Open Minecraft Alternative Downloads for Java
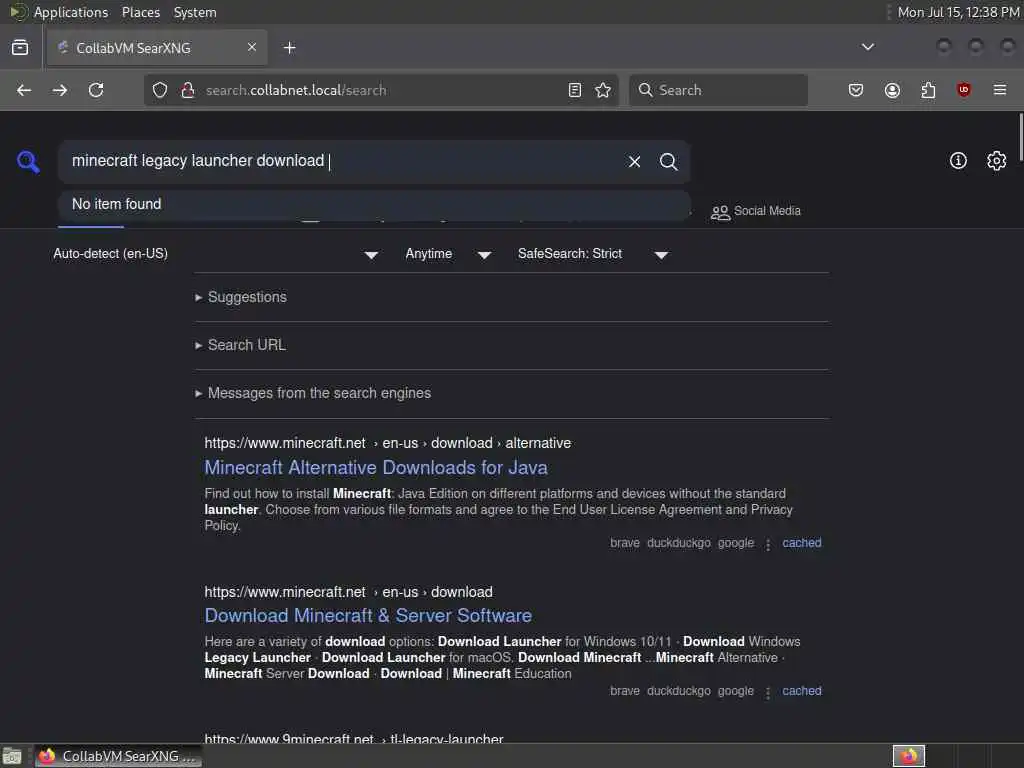Viewport: 1024px width, 768px height. pyautogui.click(x=376, y=468)
